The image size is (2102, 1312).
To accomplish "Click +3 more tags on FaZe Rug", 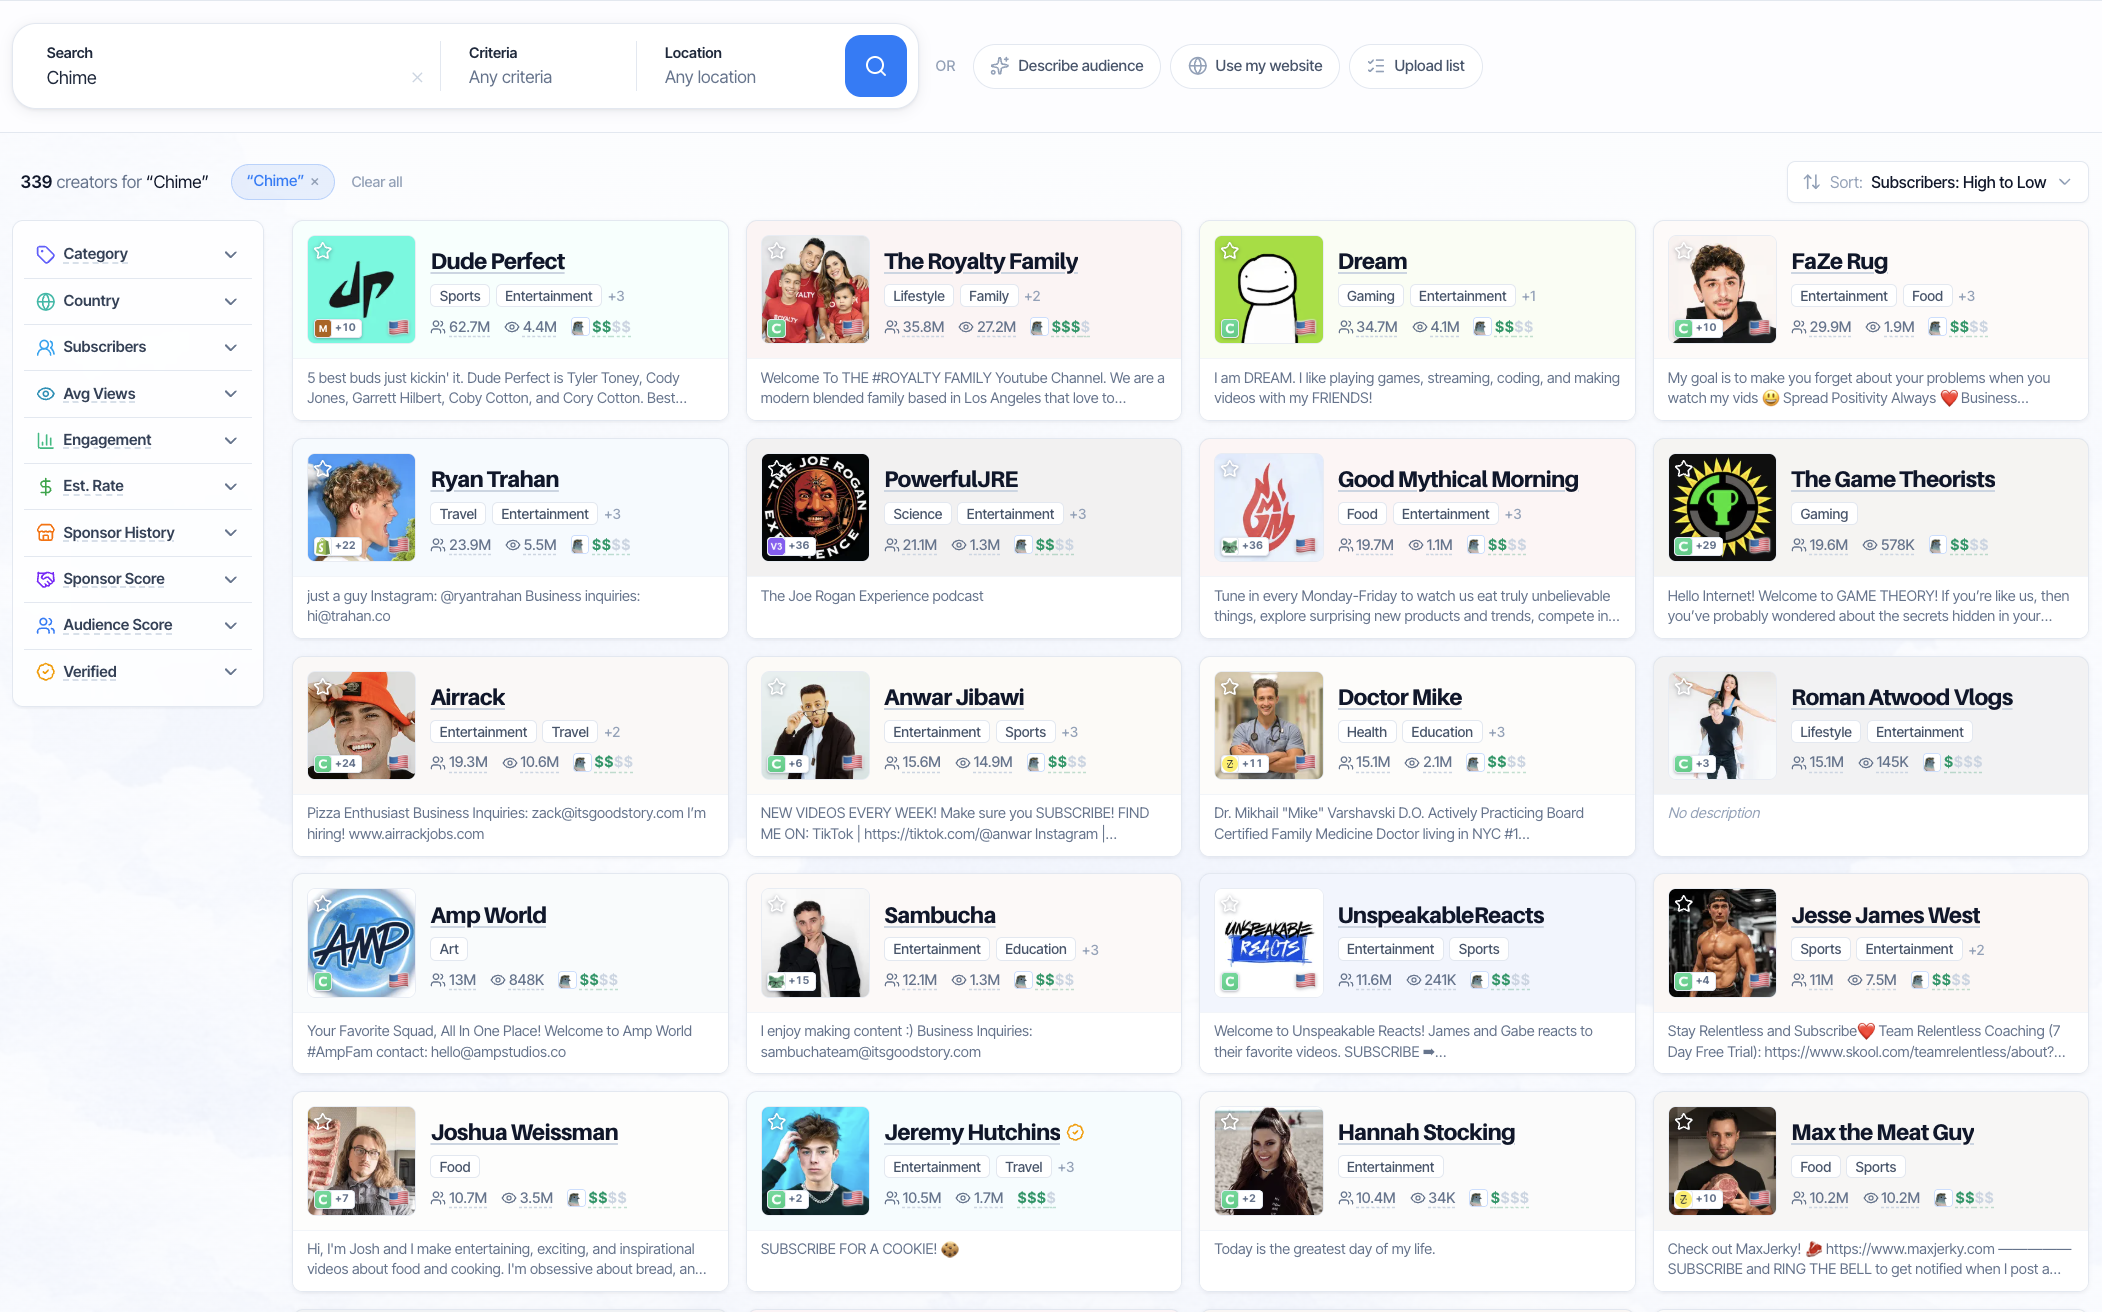I will 1966,296.
